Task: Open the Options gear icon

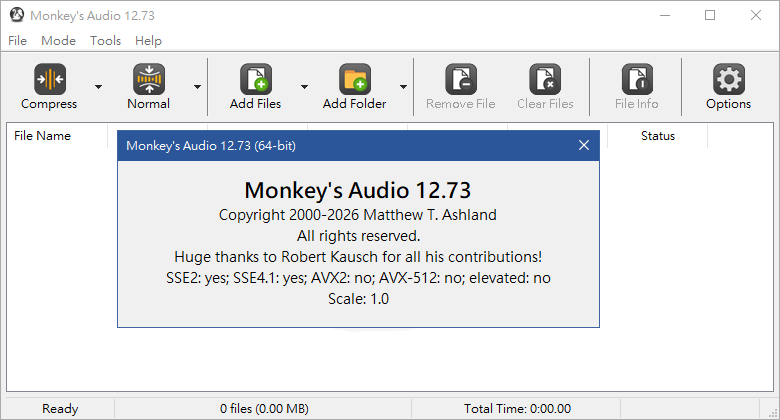Action: 728,79
